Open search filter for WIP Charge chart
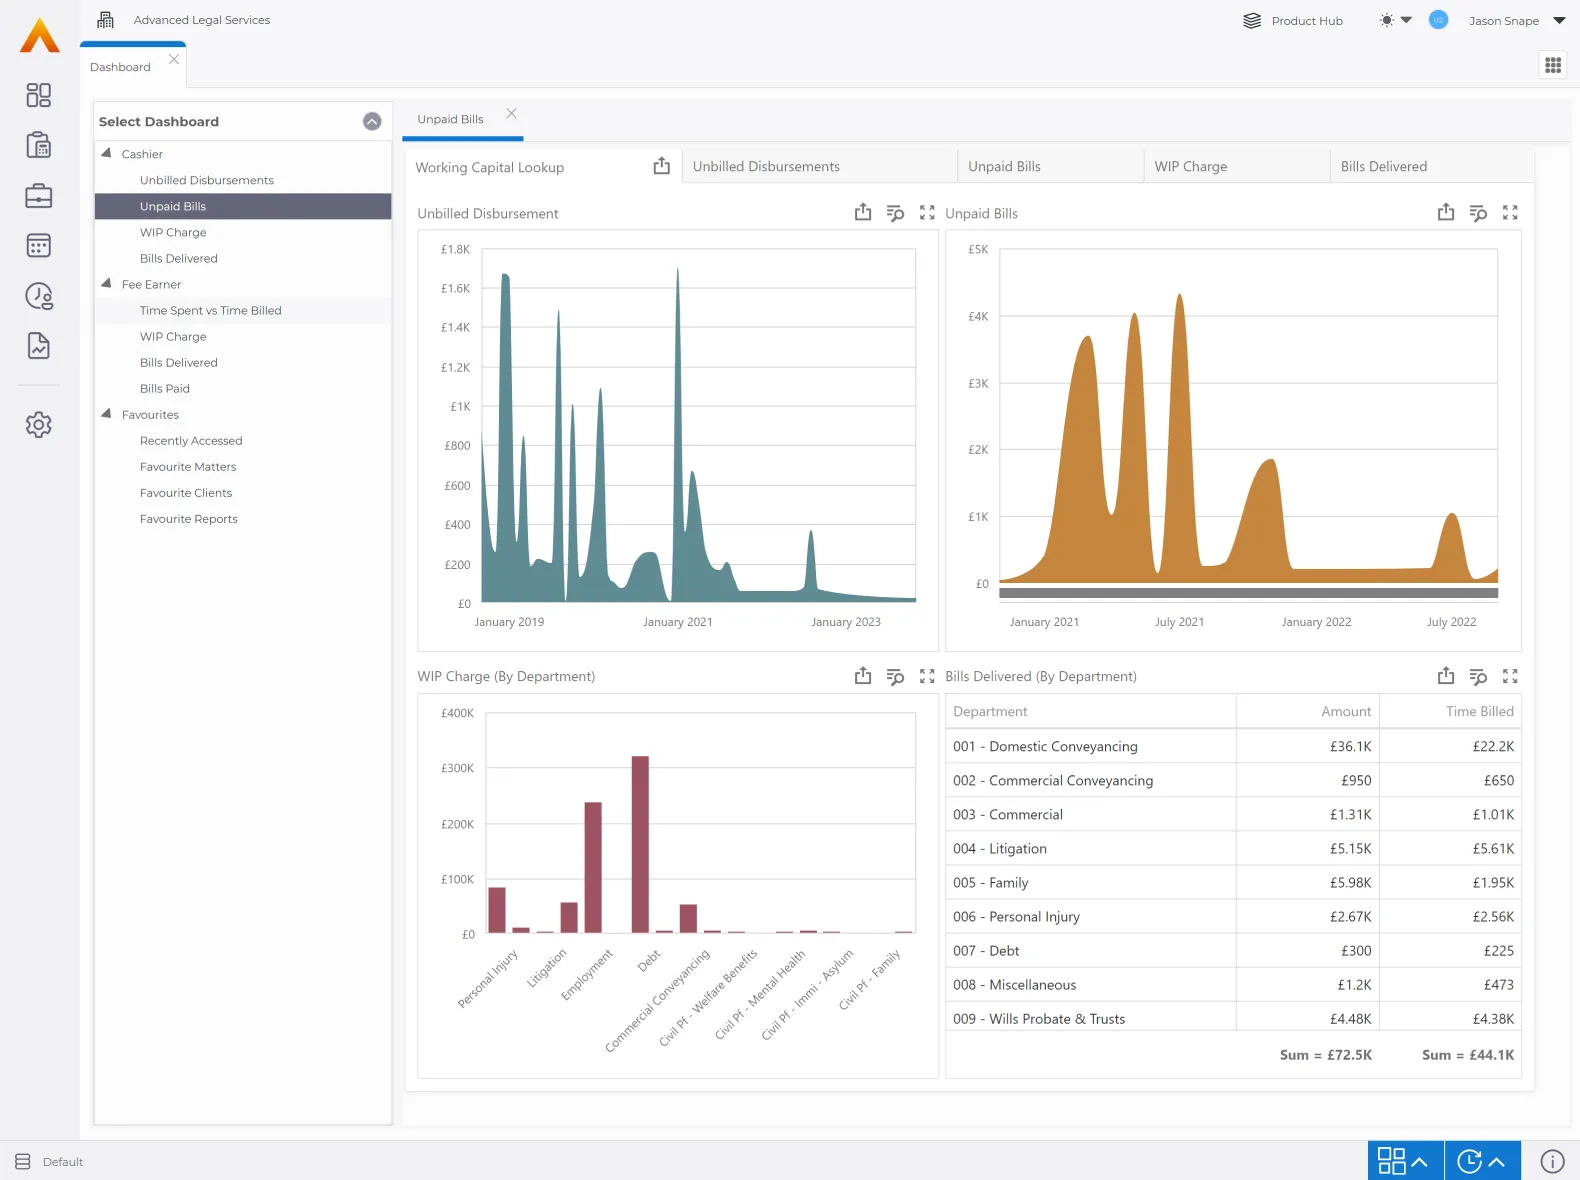1580x1180 pixels. click(x=895, y=677)
